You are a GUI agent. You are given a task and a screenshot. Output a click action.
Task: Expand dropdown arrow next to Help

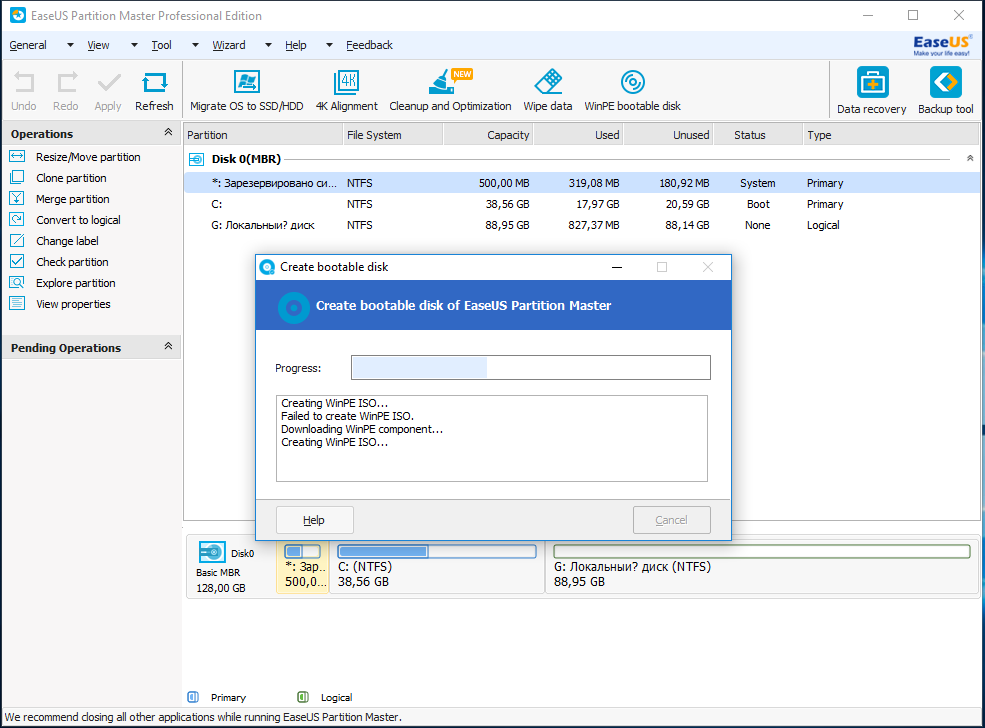pyautogui.click(x=329, y=45)
